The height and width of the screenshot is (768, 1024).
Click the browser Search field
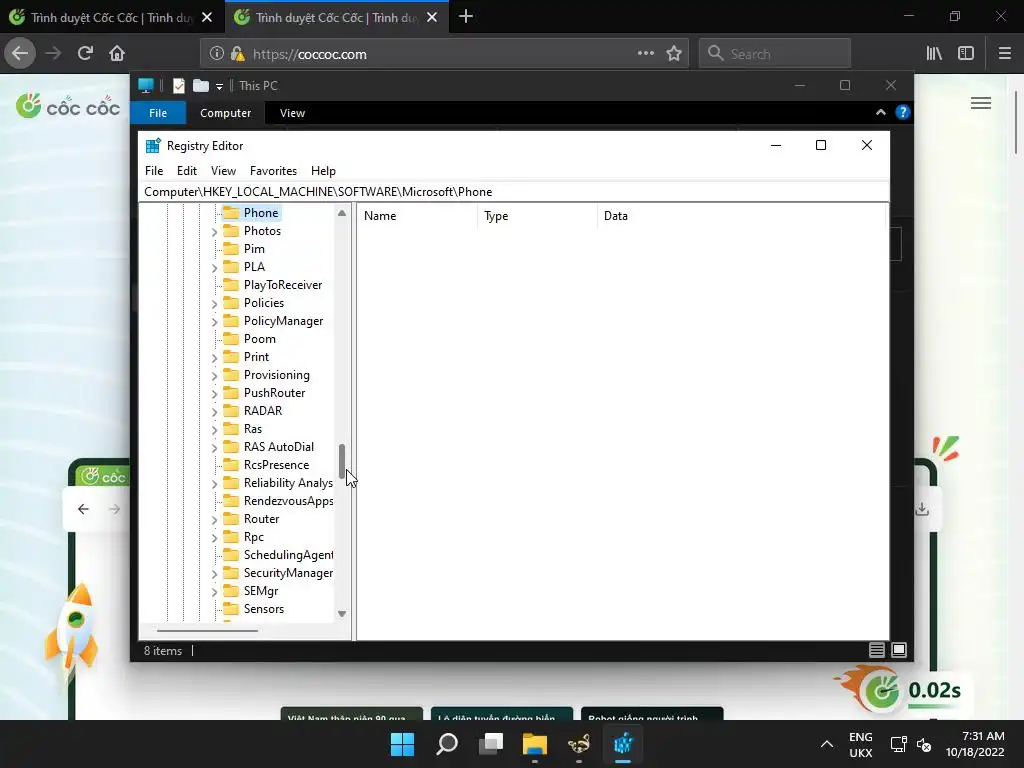[775, 54]
